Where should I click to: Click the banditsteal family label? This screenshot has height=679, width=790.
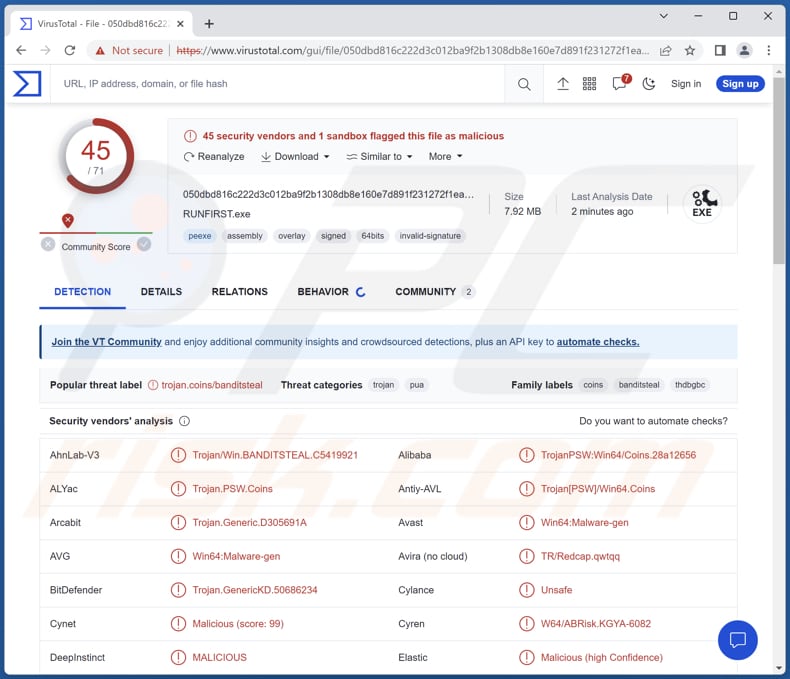click(639, 385)
